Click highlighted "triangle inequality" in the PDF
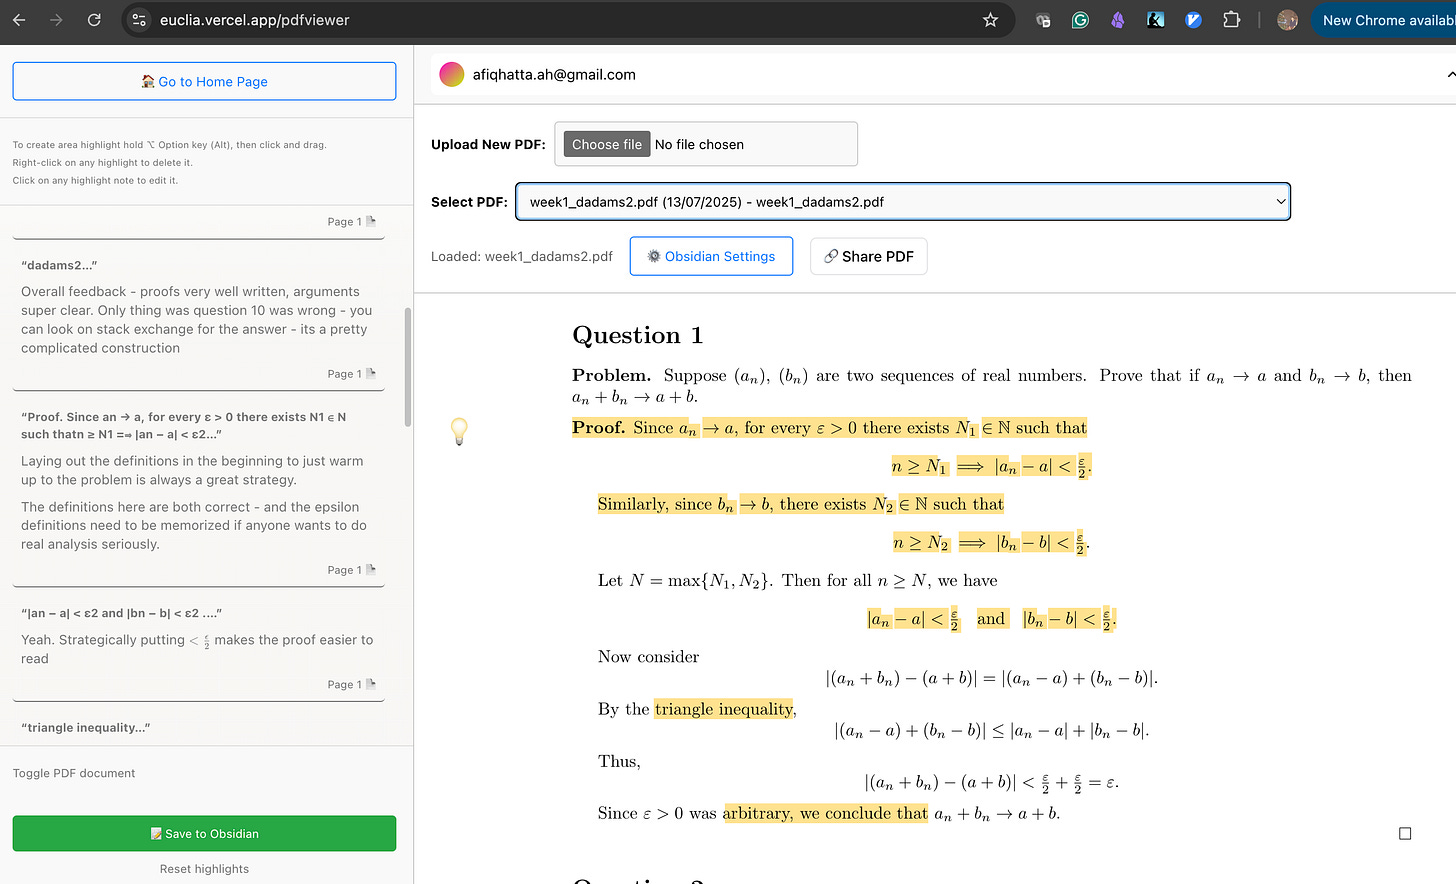 (x=724, y=709)
